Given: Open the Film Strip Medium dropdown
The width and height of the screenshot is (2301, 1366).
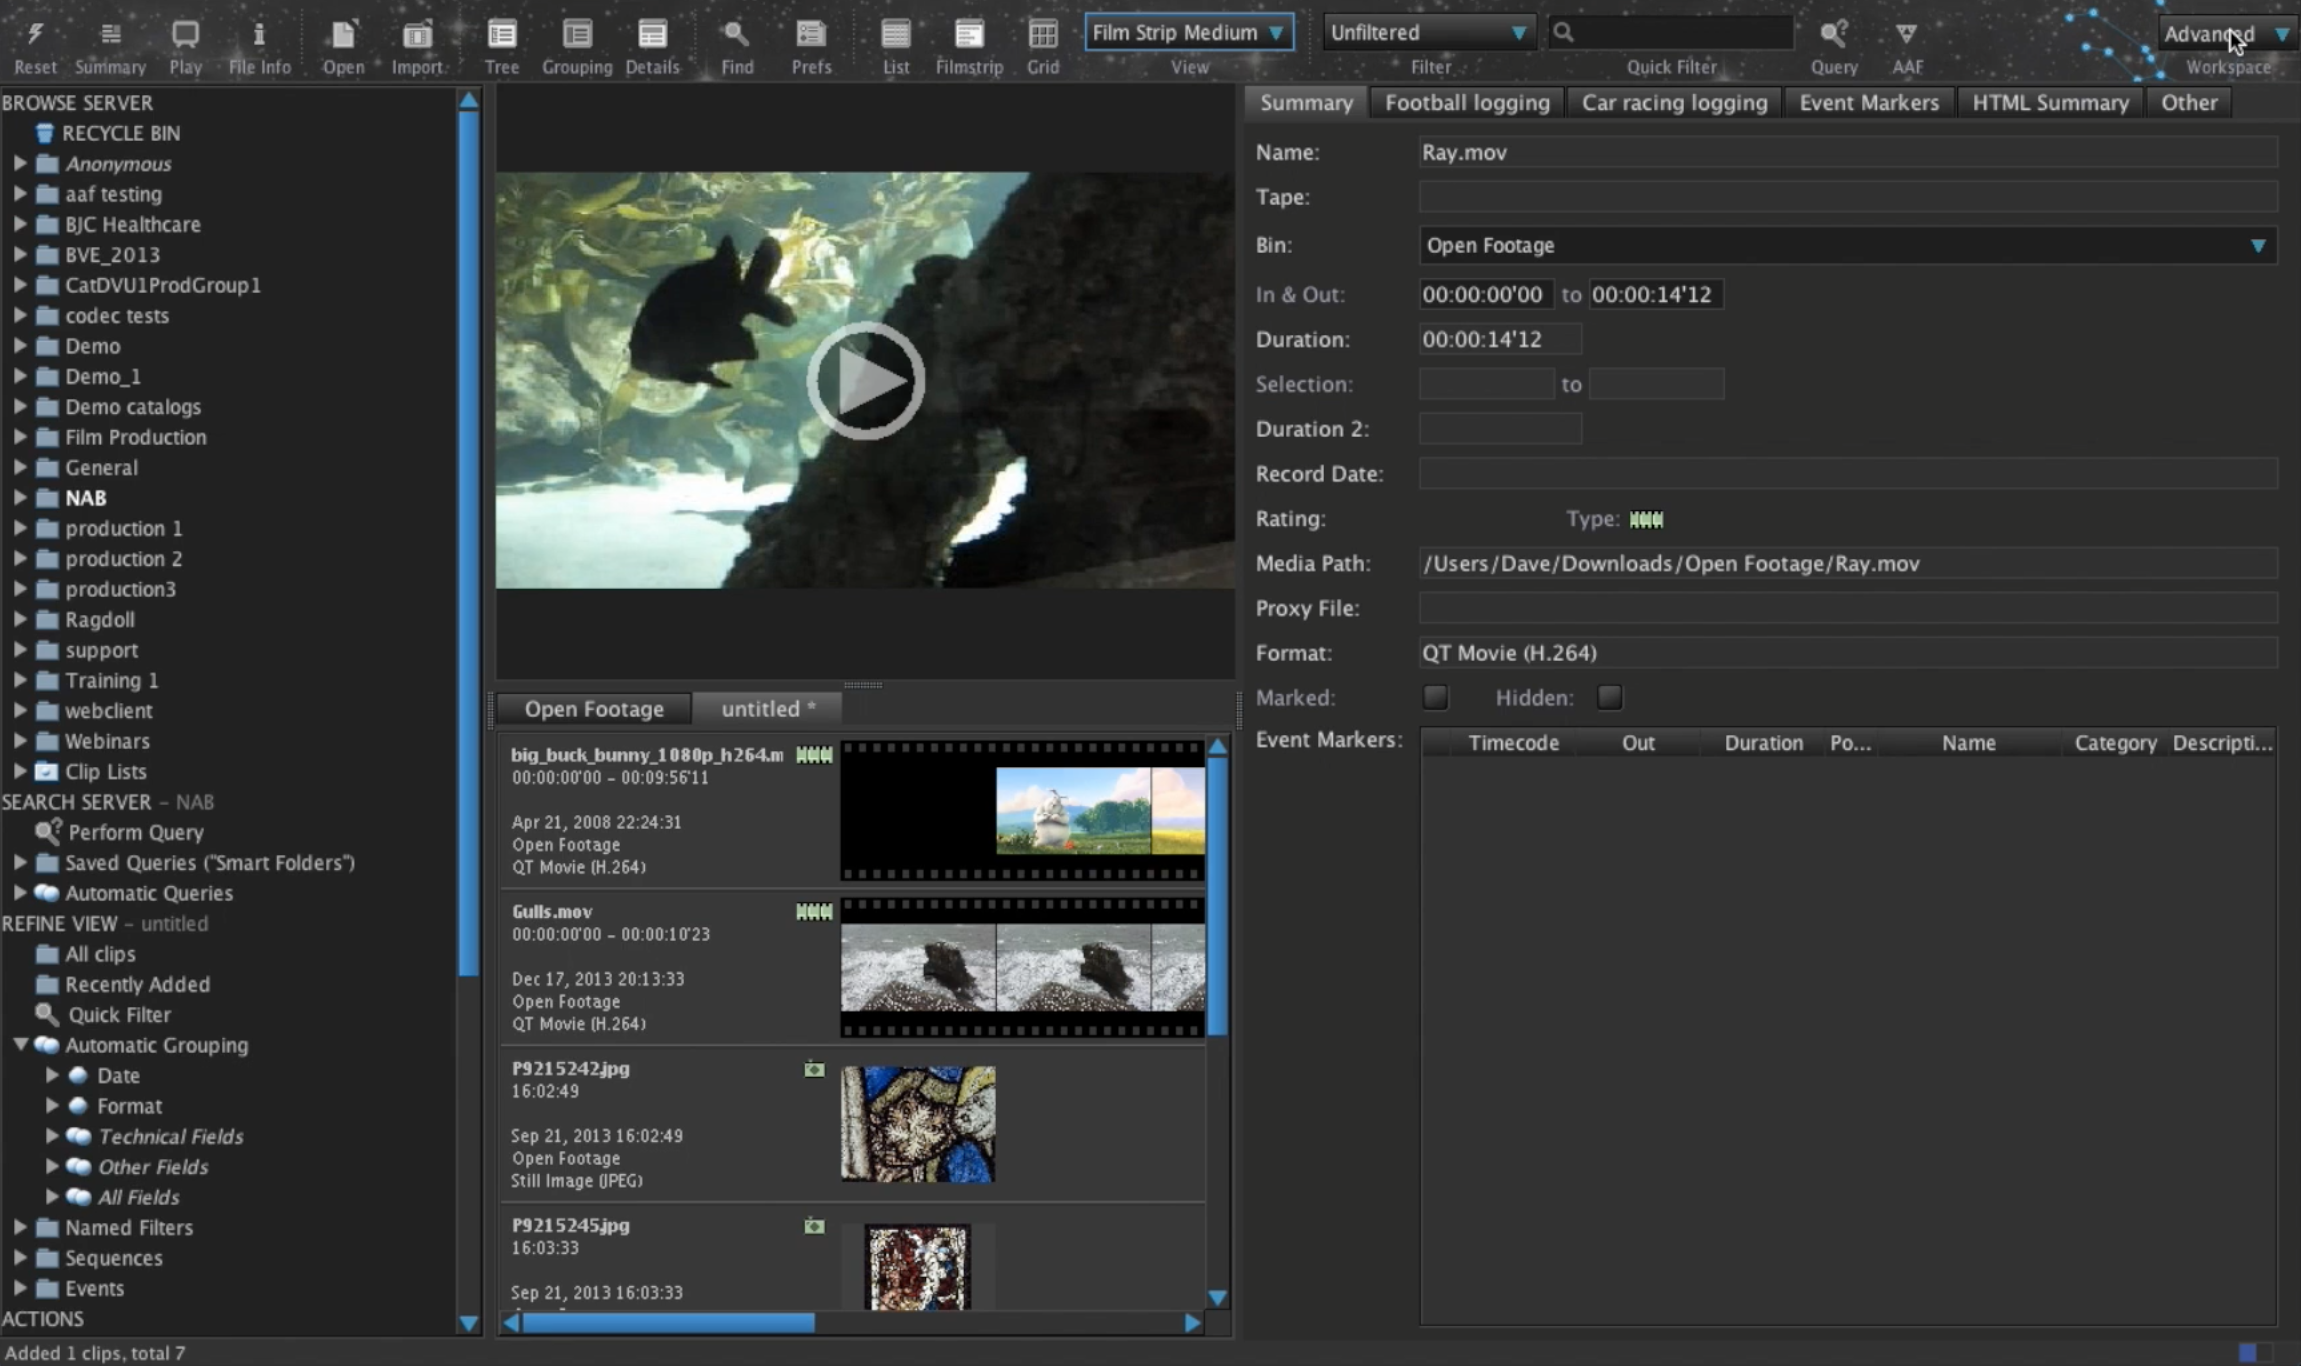Looking at the screenshot, I should coord(1188,33).
